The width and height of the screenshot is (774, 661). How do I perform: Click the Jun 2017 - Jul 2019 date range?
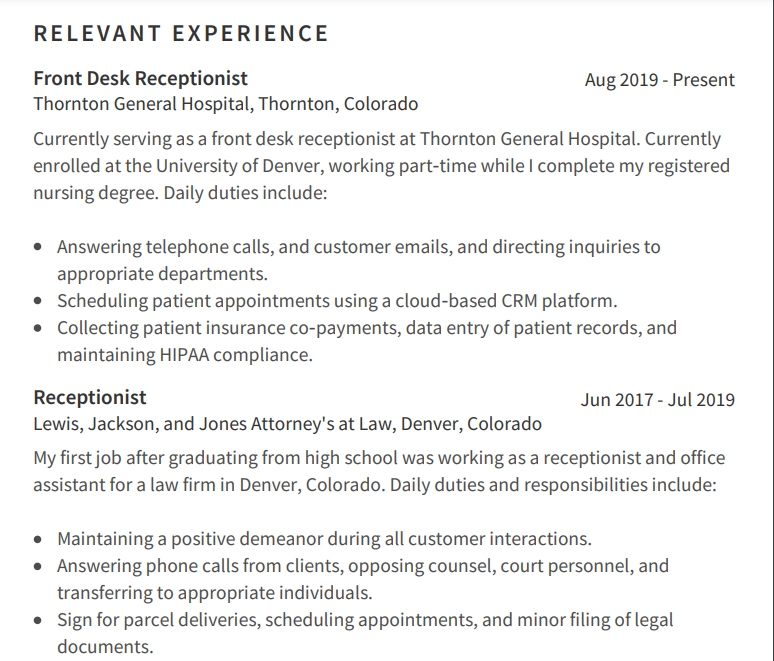pyautogui.click(x=658, y=400)
